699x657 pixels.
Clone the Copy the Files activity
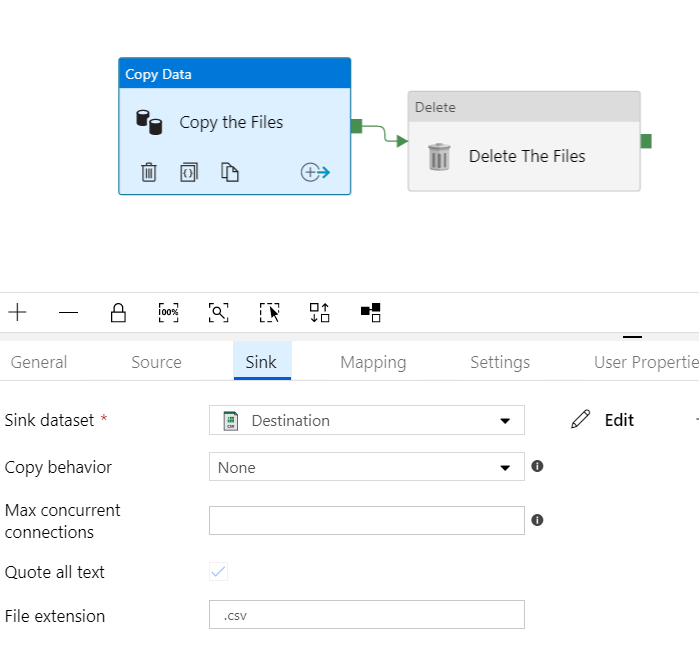(x=230, y=172)
